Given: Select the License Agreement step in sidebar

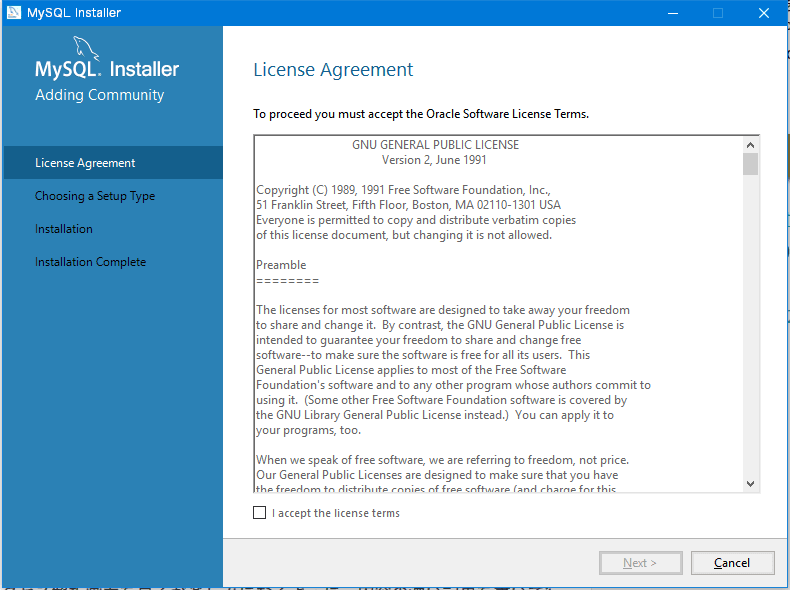Looking at the screenshot, I should pos(85,163).
